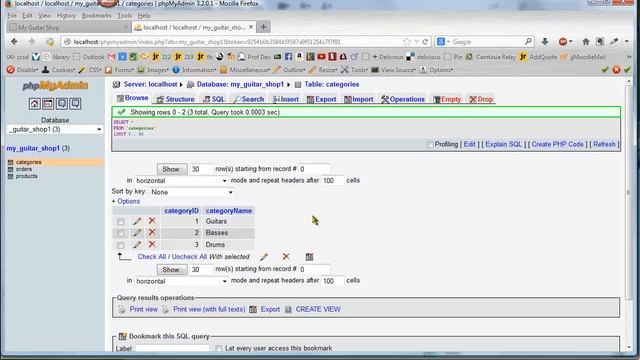This screenshot has width=640, height=360.
Task: Open the Database selector dropdown in sidebar
Action: (55, 129)
